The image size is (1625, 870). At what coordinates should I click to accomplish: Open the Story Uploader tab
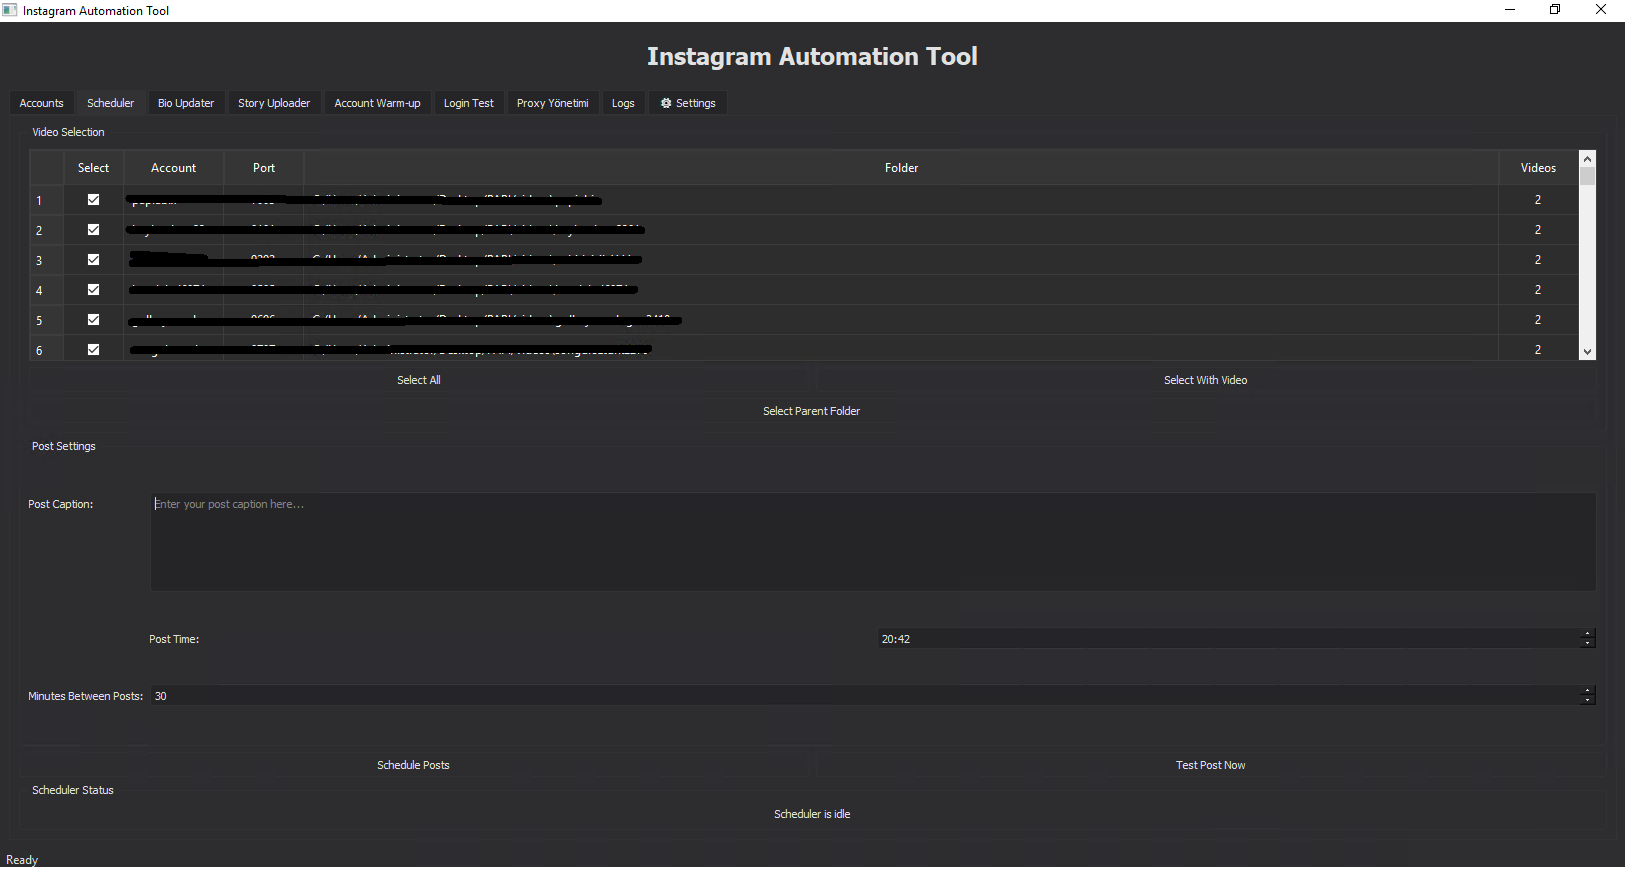[x=274, y=103]
